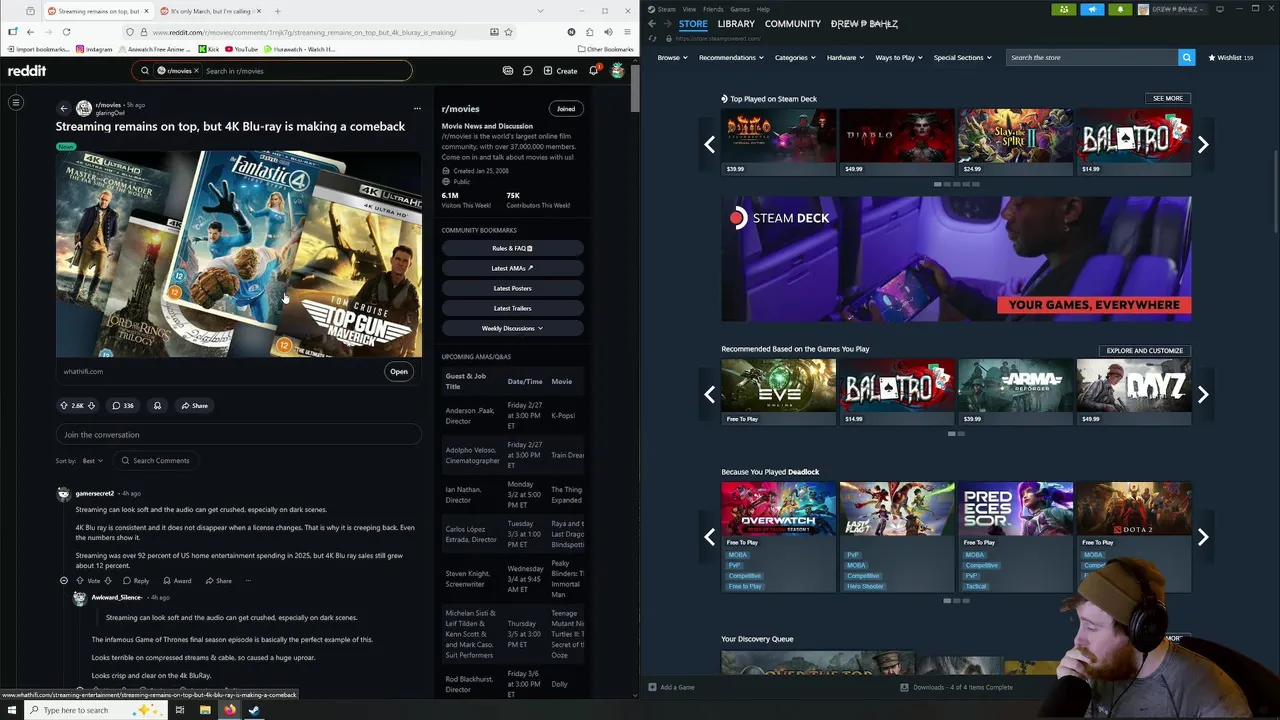Open Steam Special Sections dropdown
Viewport: 1280px width, 720px height.
(x=963, y=58)
